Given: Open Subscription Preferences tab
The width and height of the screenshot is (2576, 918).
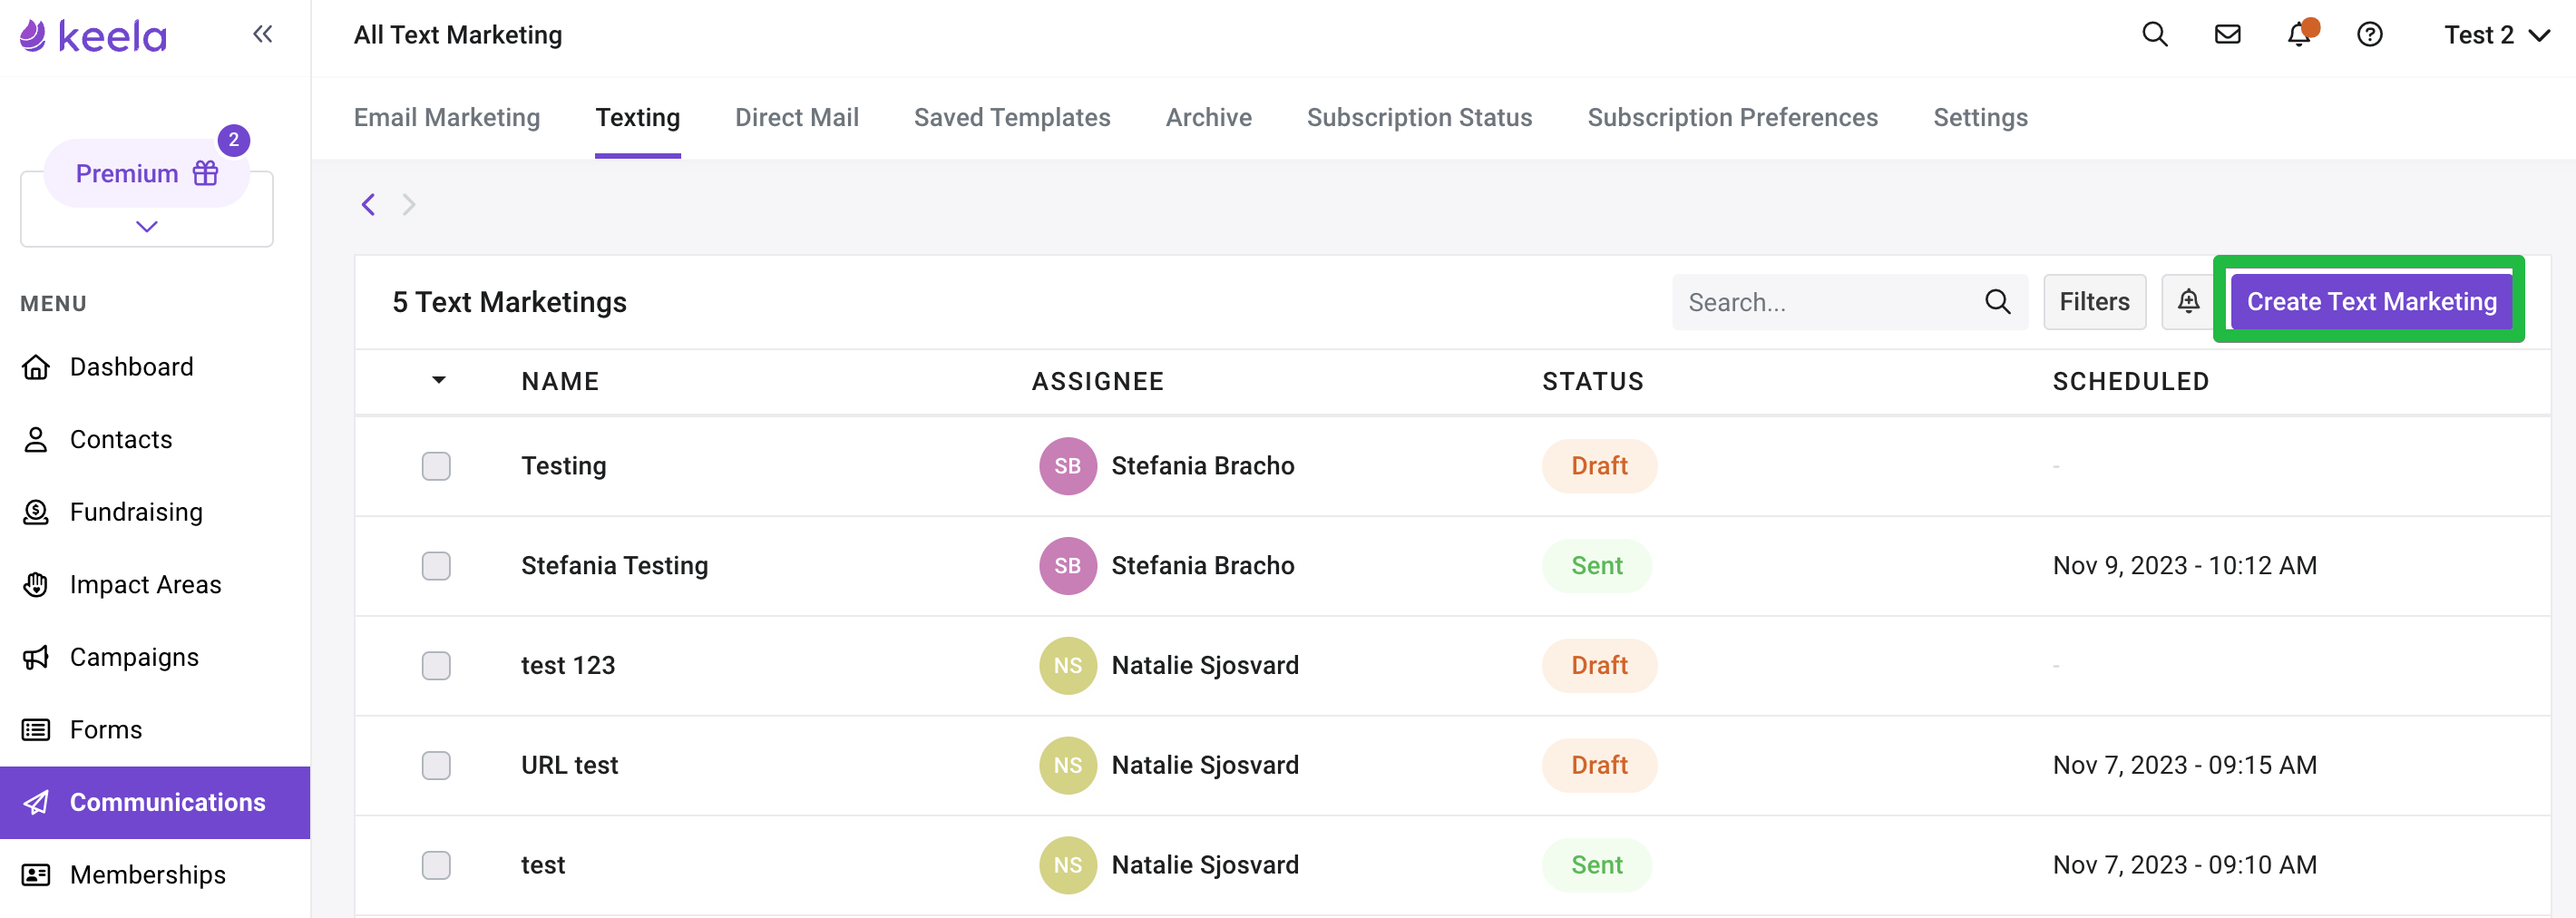Looking at the screenshot, I should pyautogui.click(x=1732, y=118).
